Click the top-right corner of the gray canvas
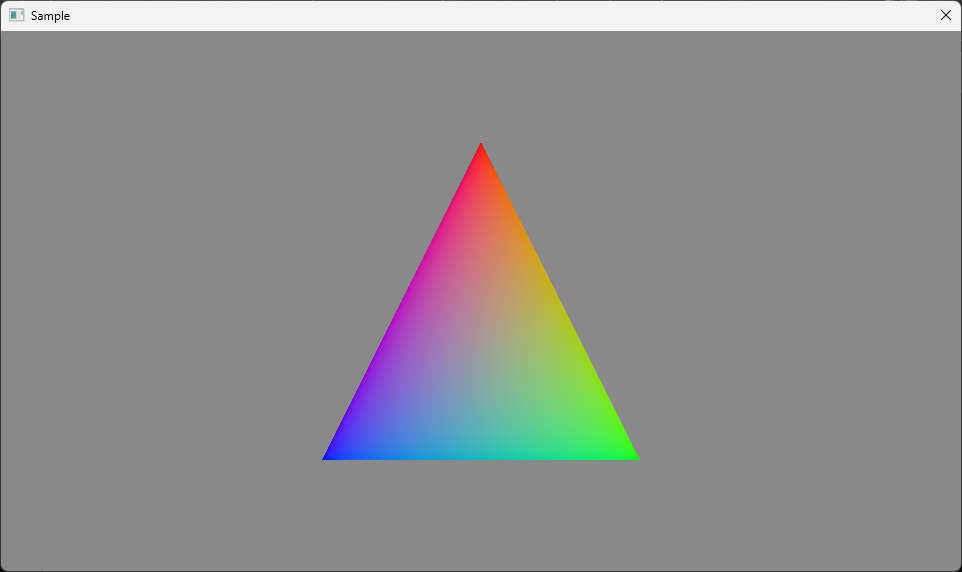The height and width of the screenshot is (572, 962). [956, 35]
